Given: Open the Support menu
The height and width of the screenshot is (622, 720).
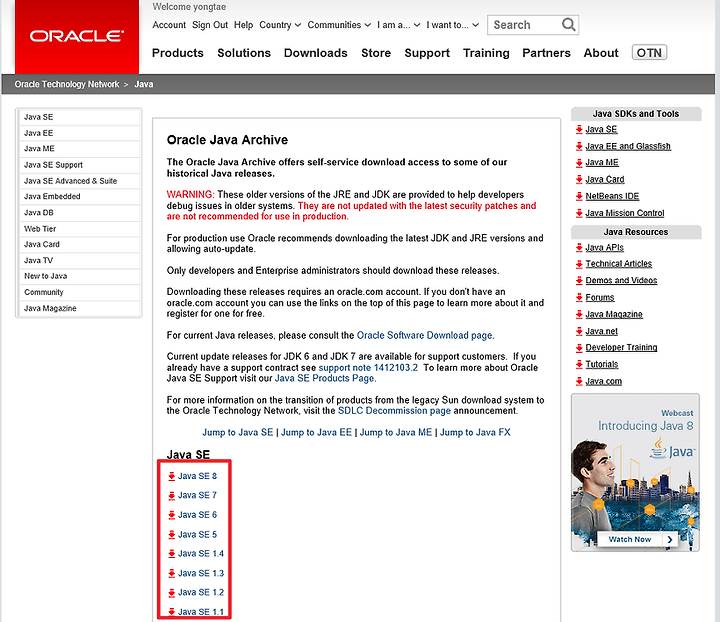Looking at the screenshot, I should click(x=427, y=53).
